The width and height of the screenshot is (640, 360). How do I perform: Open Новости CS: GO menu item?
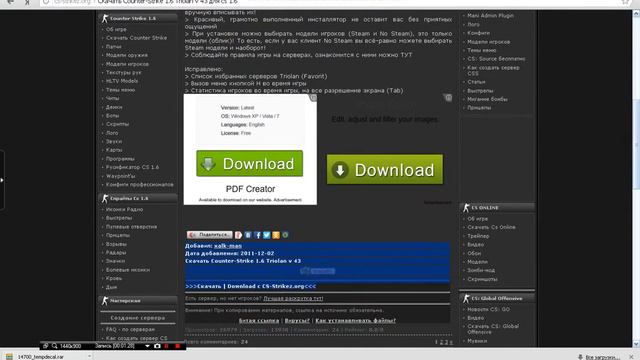(x=488, y=309)
